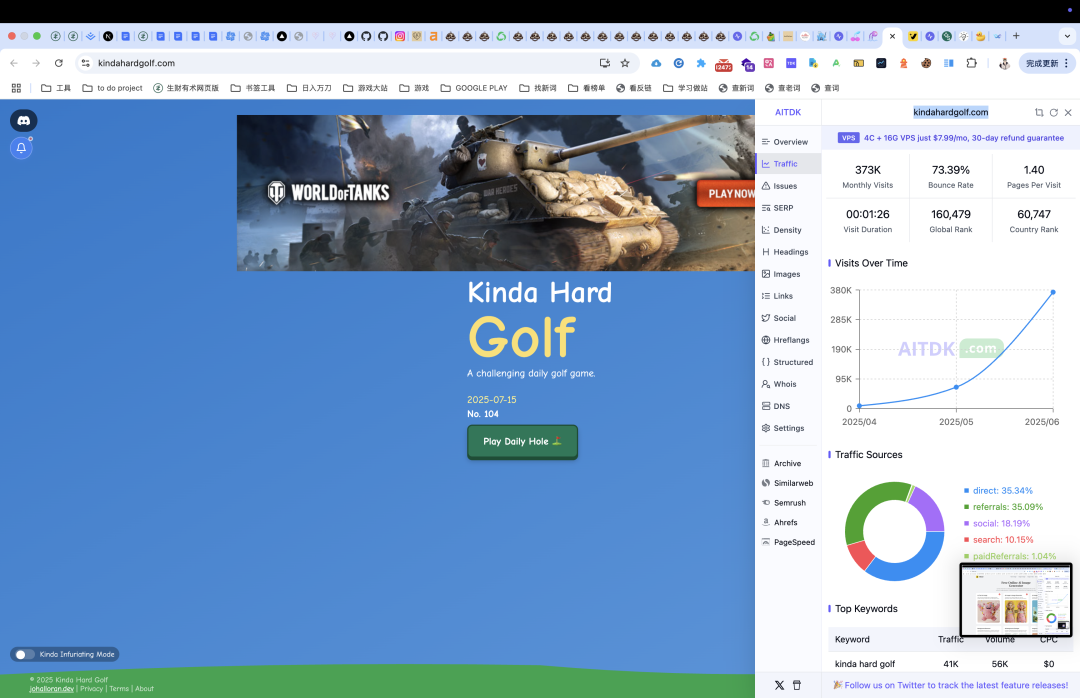The image size is (1080, 698).
Task: Toggle Kinda Infuriating Mode switch
Action: coord(23,655)
